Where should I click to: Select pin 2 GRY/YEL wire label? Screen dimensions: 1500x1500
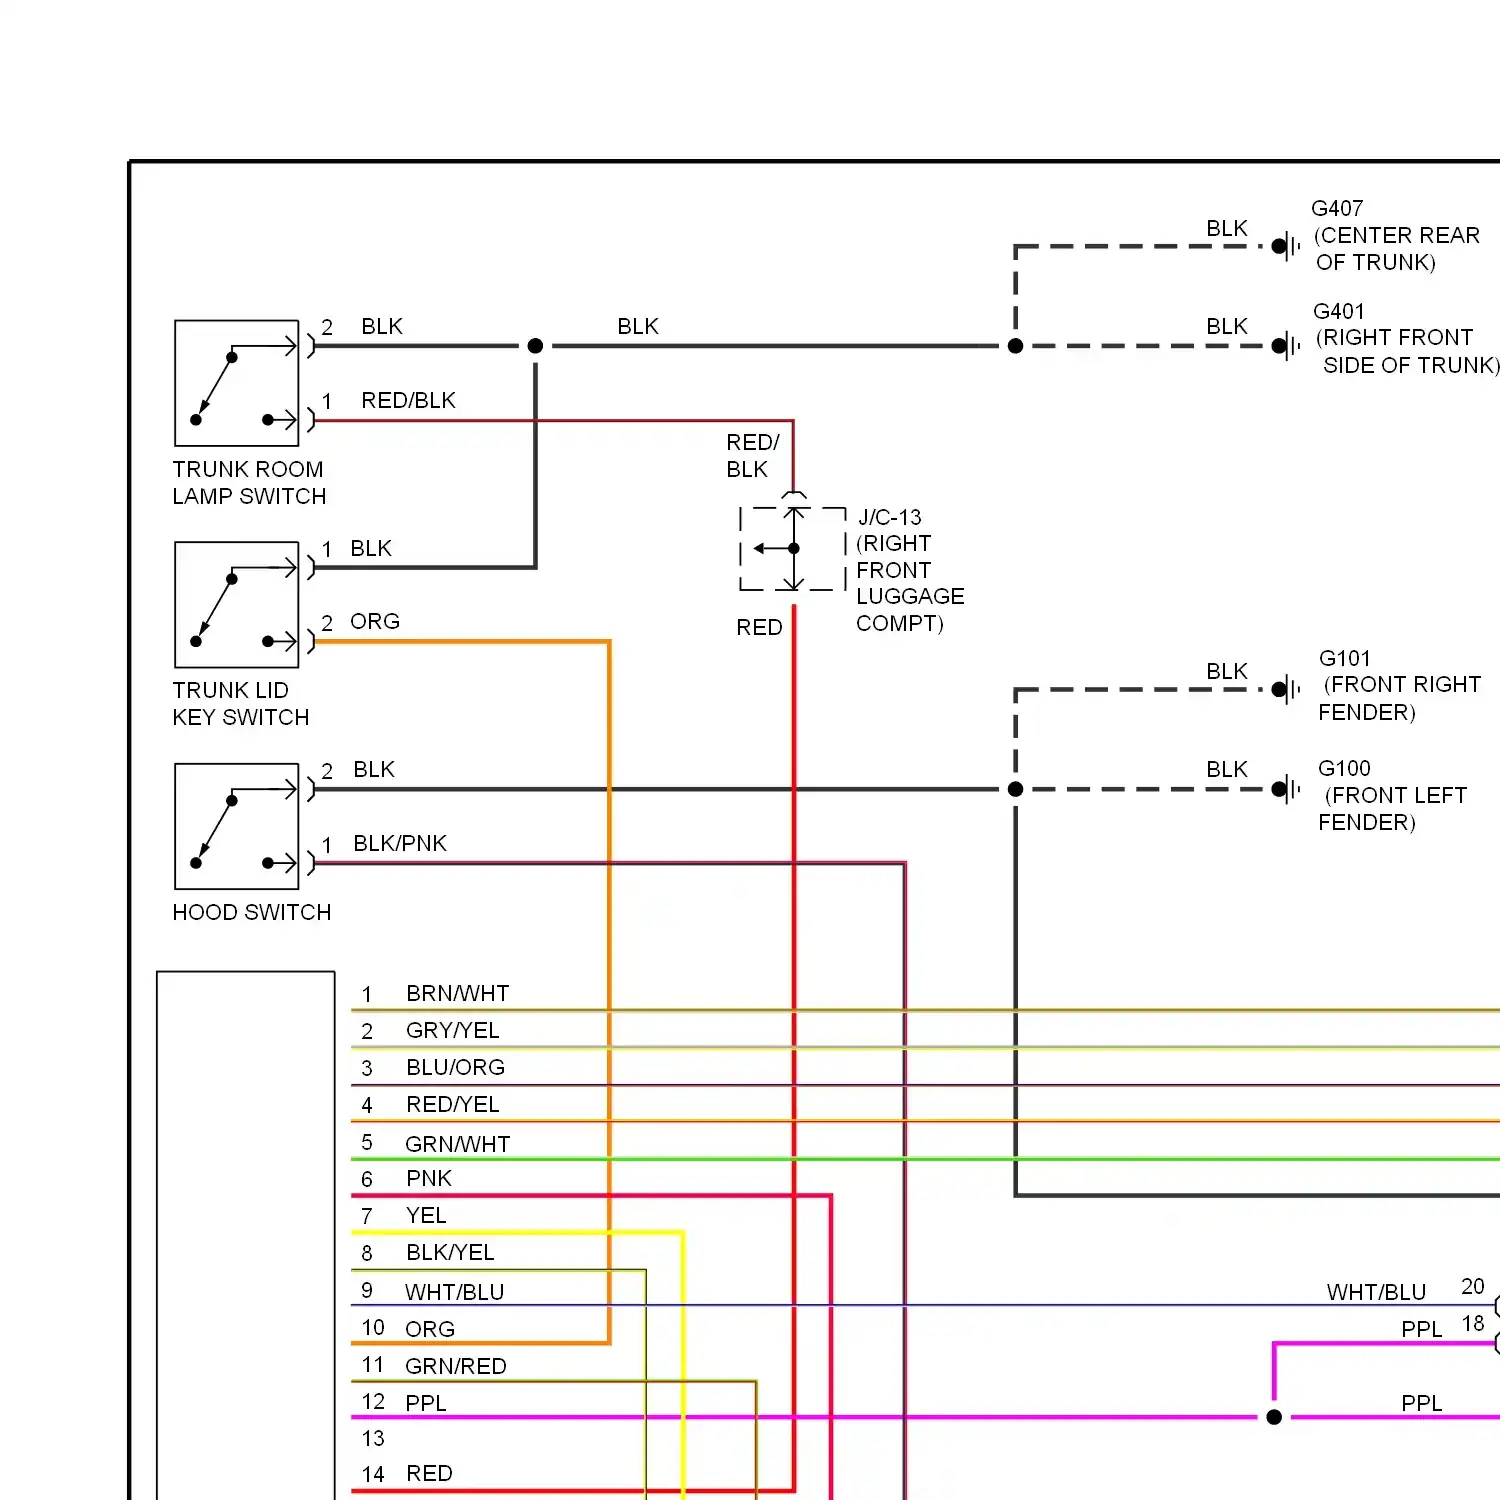[x=453, y=1030]
